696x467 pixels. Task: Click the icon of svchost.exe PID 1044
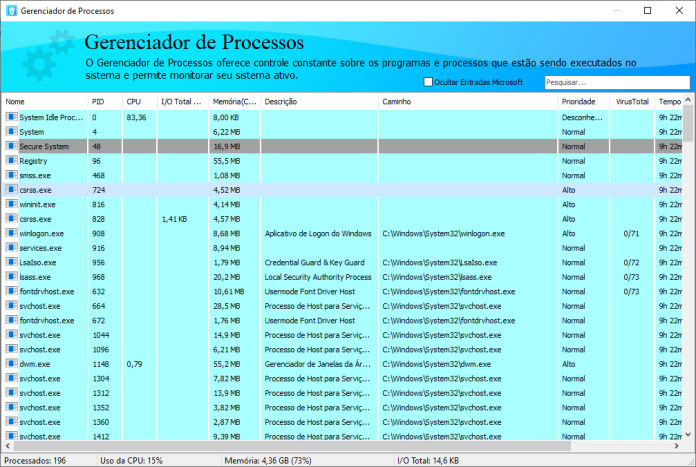tap(12, 334)
